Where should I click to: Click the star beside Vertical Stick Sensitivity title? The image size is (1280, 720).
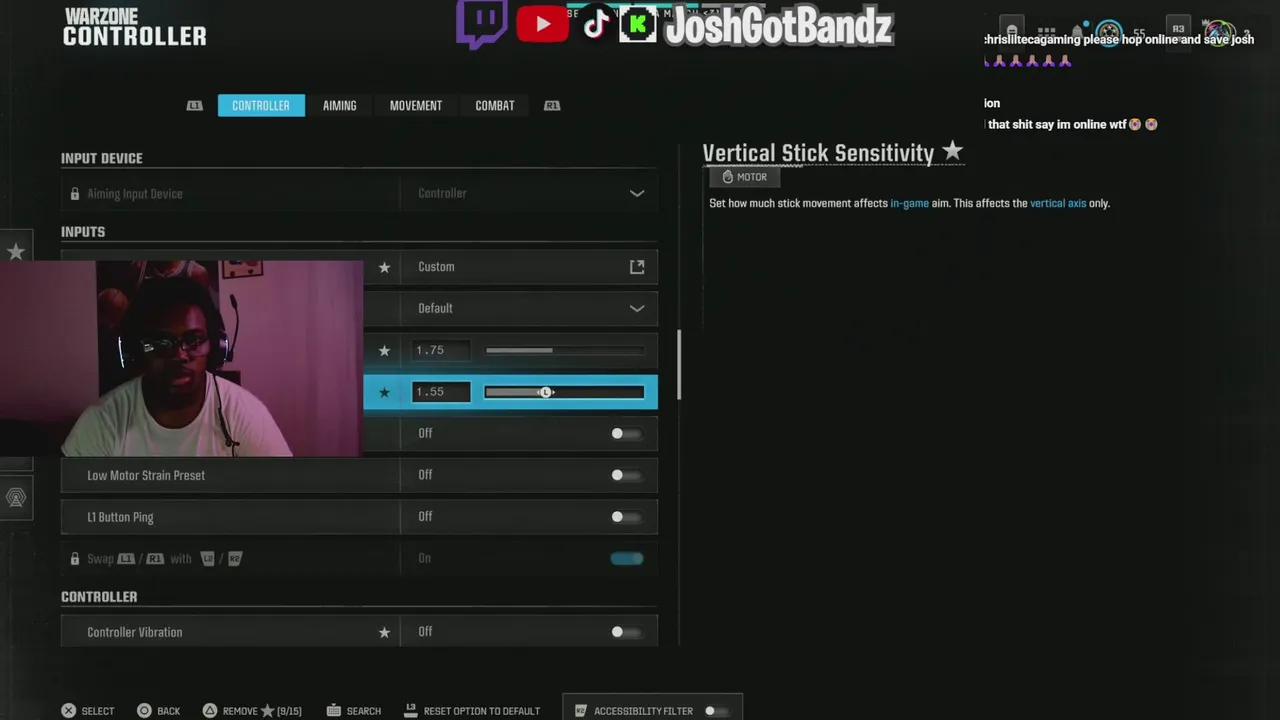(952, 151)
